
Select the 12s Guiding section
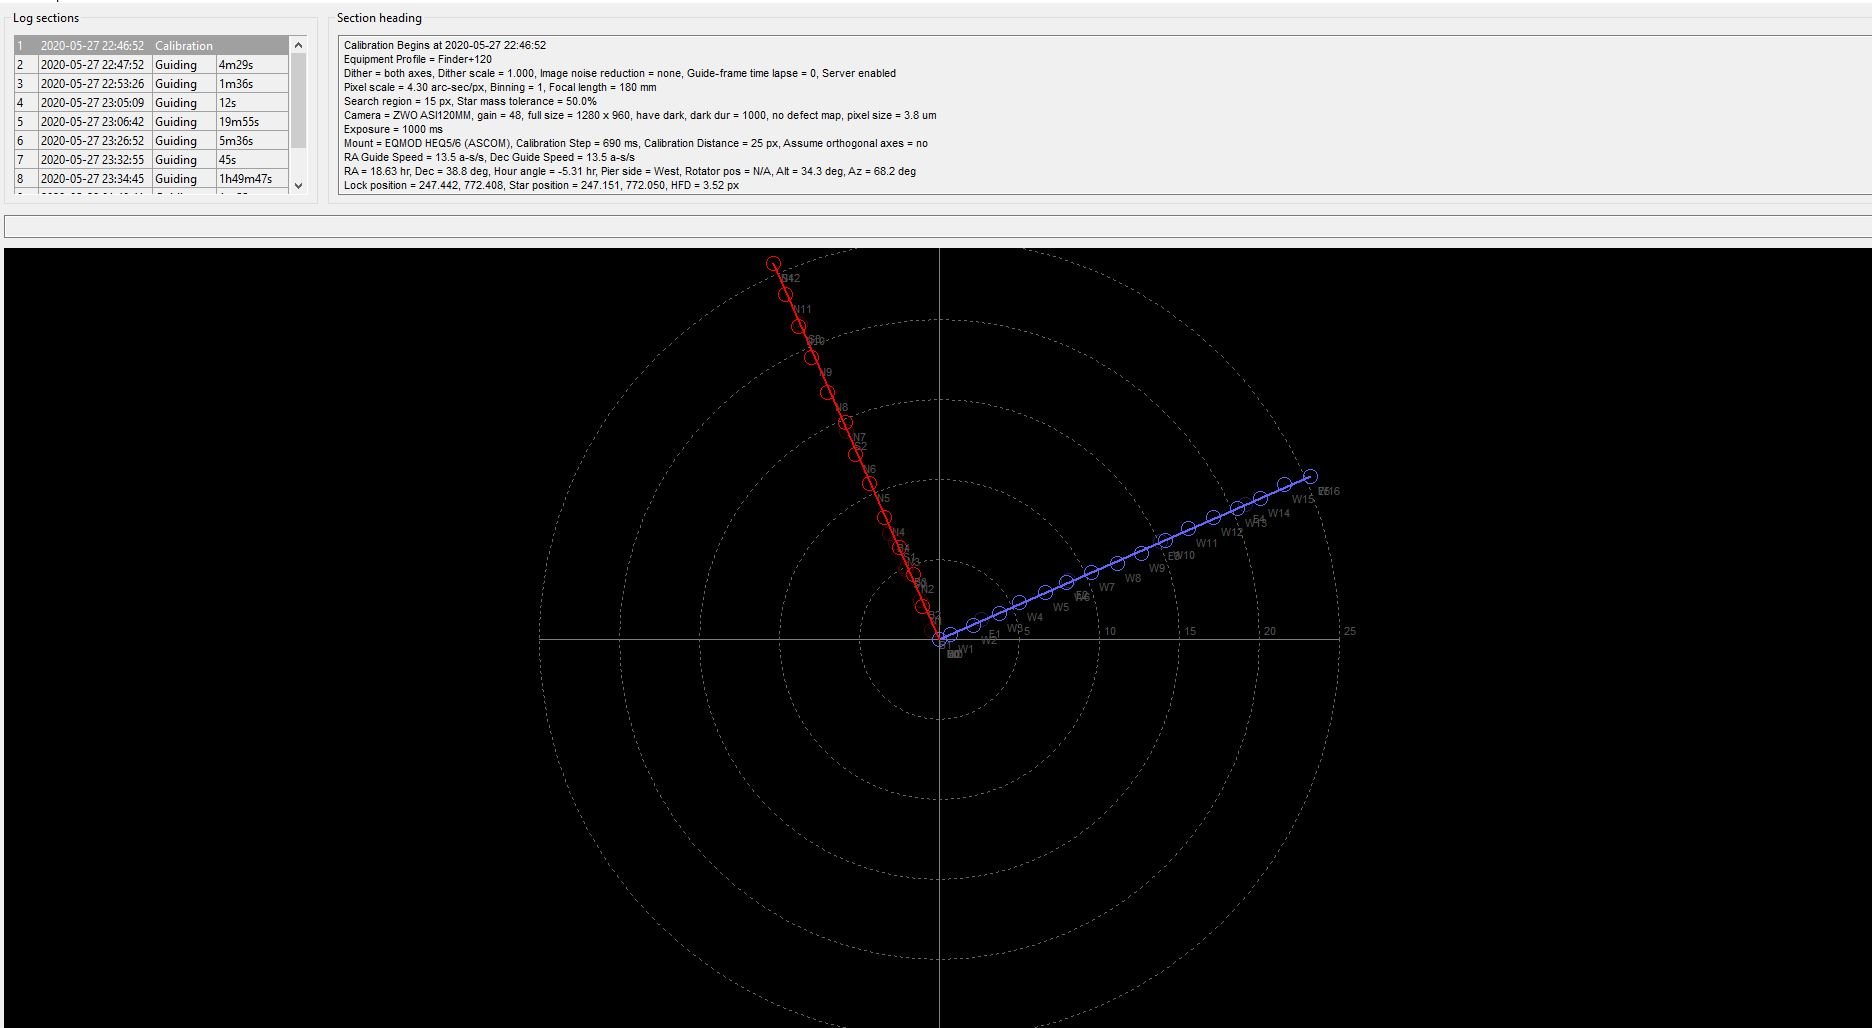point(151,103)
